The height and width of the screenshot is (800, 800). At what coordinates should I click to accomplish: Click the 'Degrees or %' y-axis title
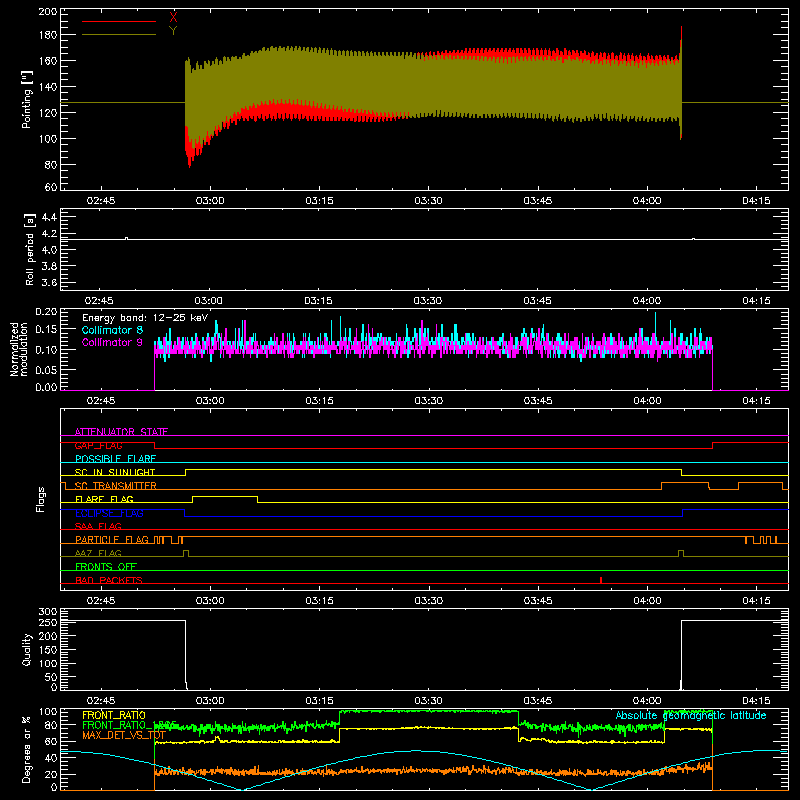tap(27, 749)
